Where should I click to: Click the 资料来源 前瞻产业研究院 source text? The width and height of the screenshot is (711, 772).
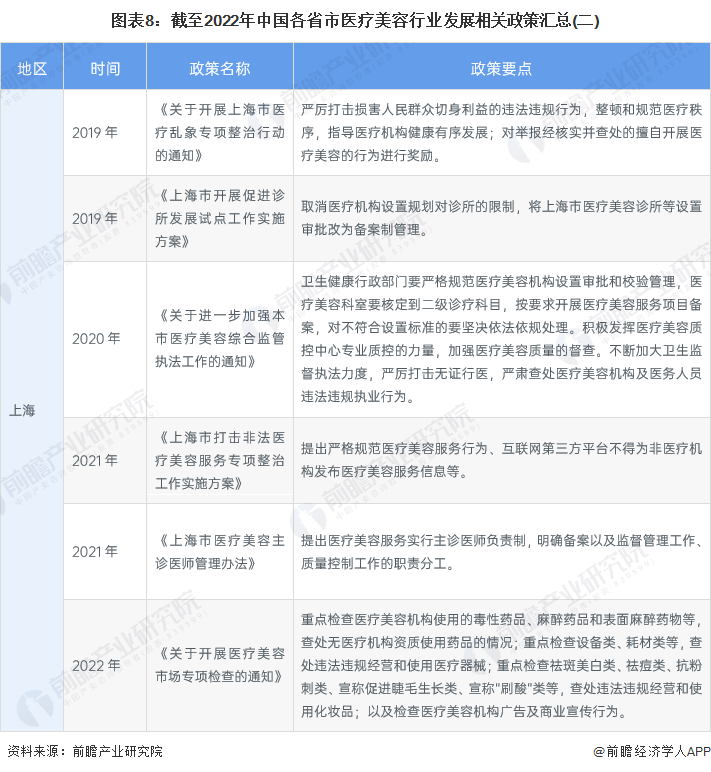click(84, 751)
